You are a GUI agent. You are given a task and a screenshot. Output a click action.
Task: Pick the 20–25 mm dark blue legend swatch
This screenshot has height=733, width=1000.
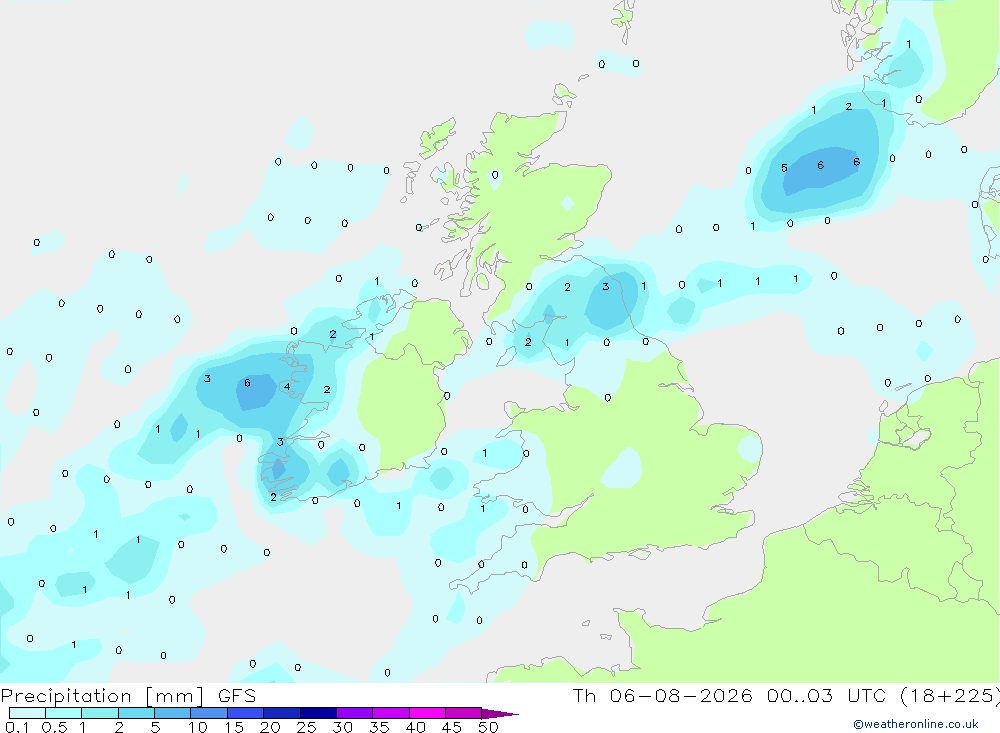282,713
